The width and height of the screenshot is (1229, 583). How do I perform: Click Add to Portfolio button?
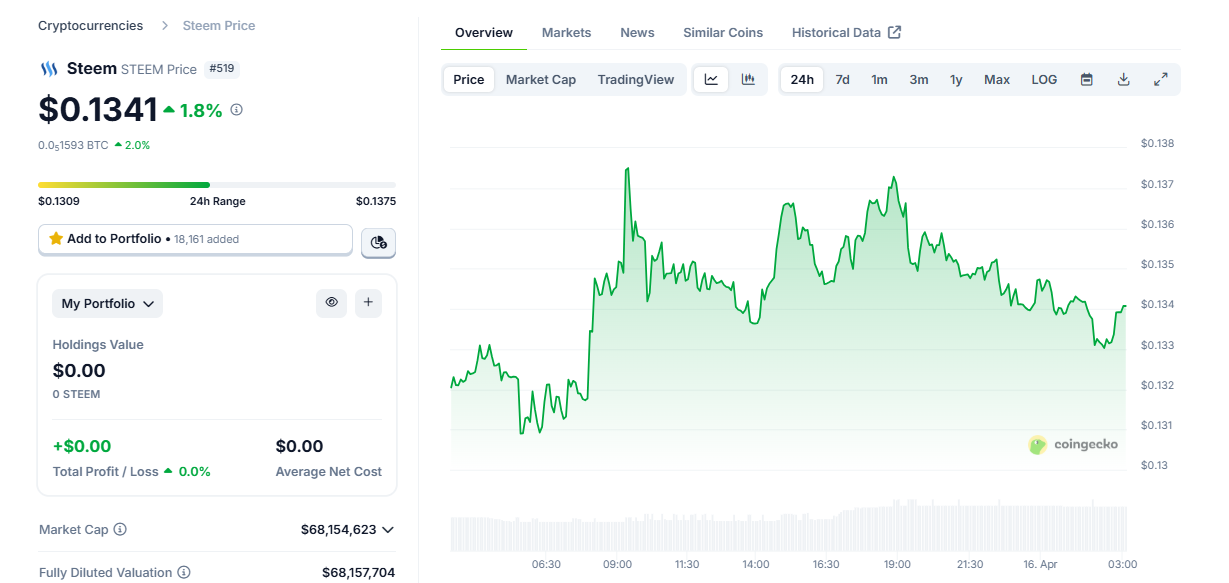(x=195, y=239)
